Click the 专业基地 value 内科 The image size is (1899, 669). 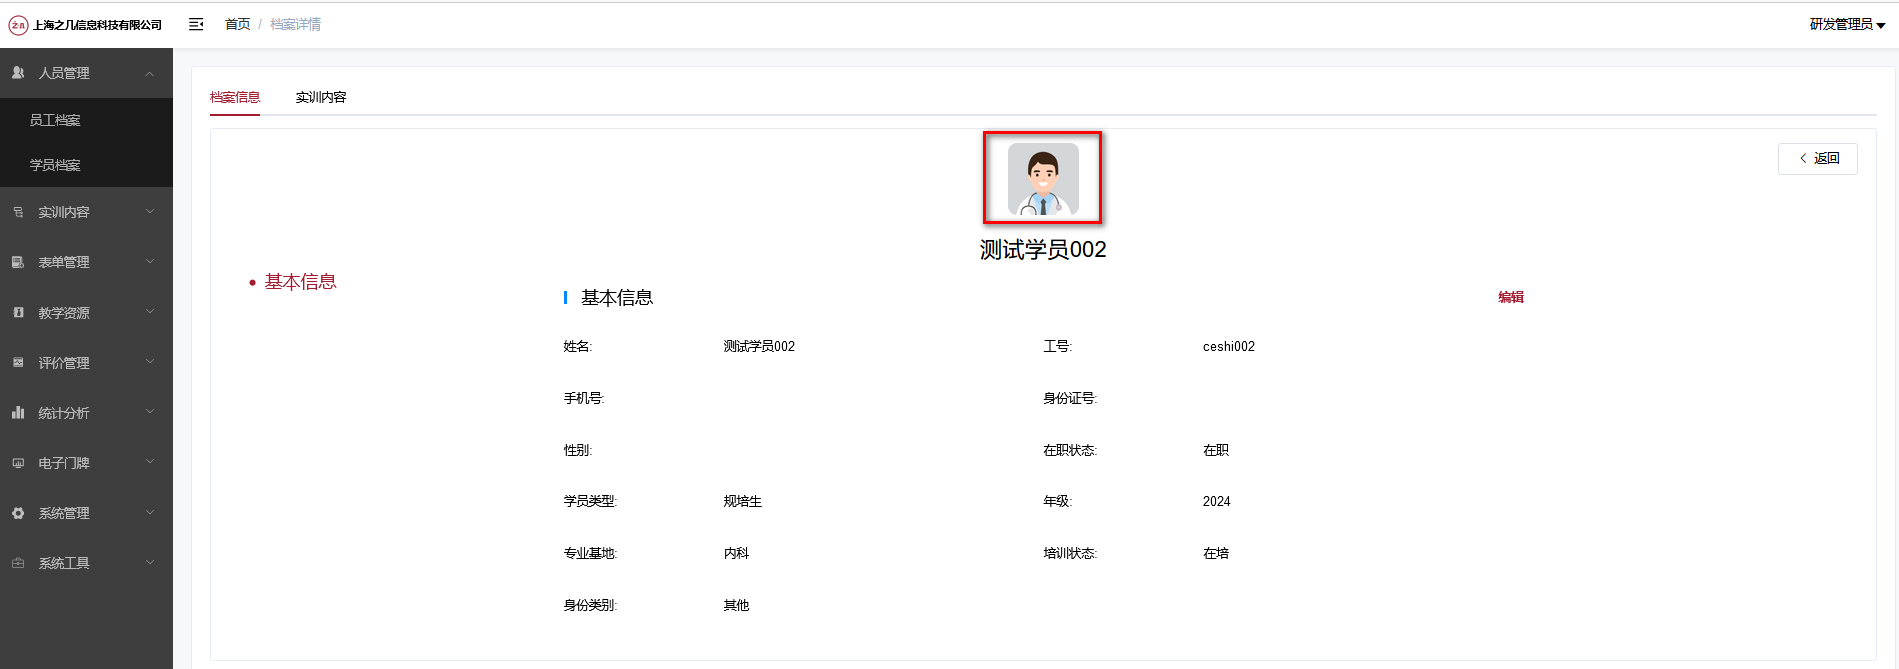click(x=736, y=553)
